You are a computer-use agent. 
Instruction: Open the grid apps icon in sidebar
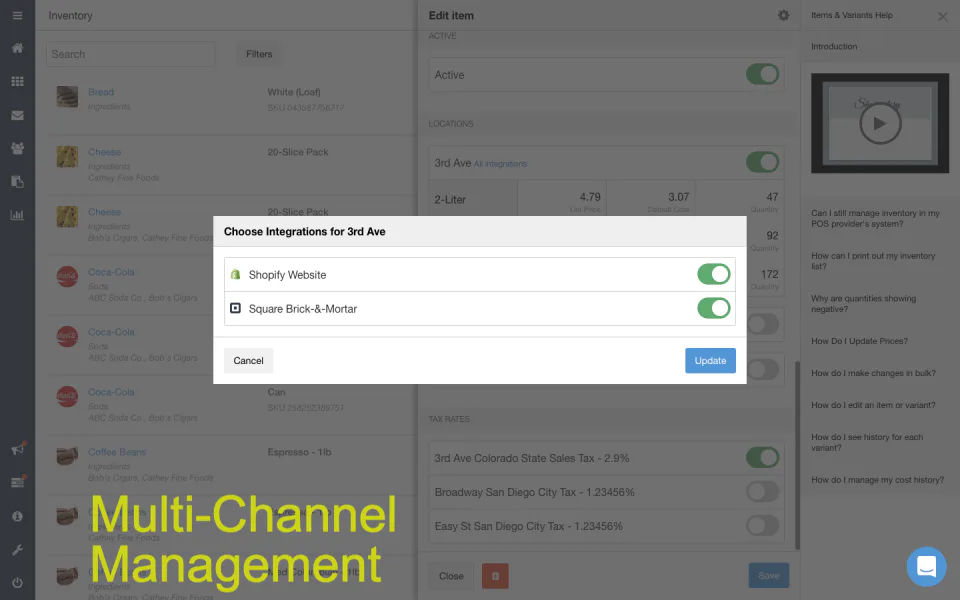pyautogui.click(x=17, y=81)
